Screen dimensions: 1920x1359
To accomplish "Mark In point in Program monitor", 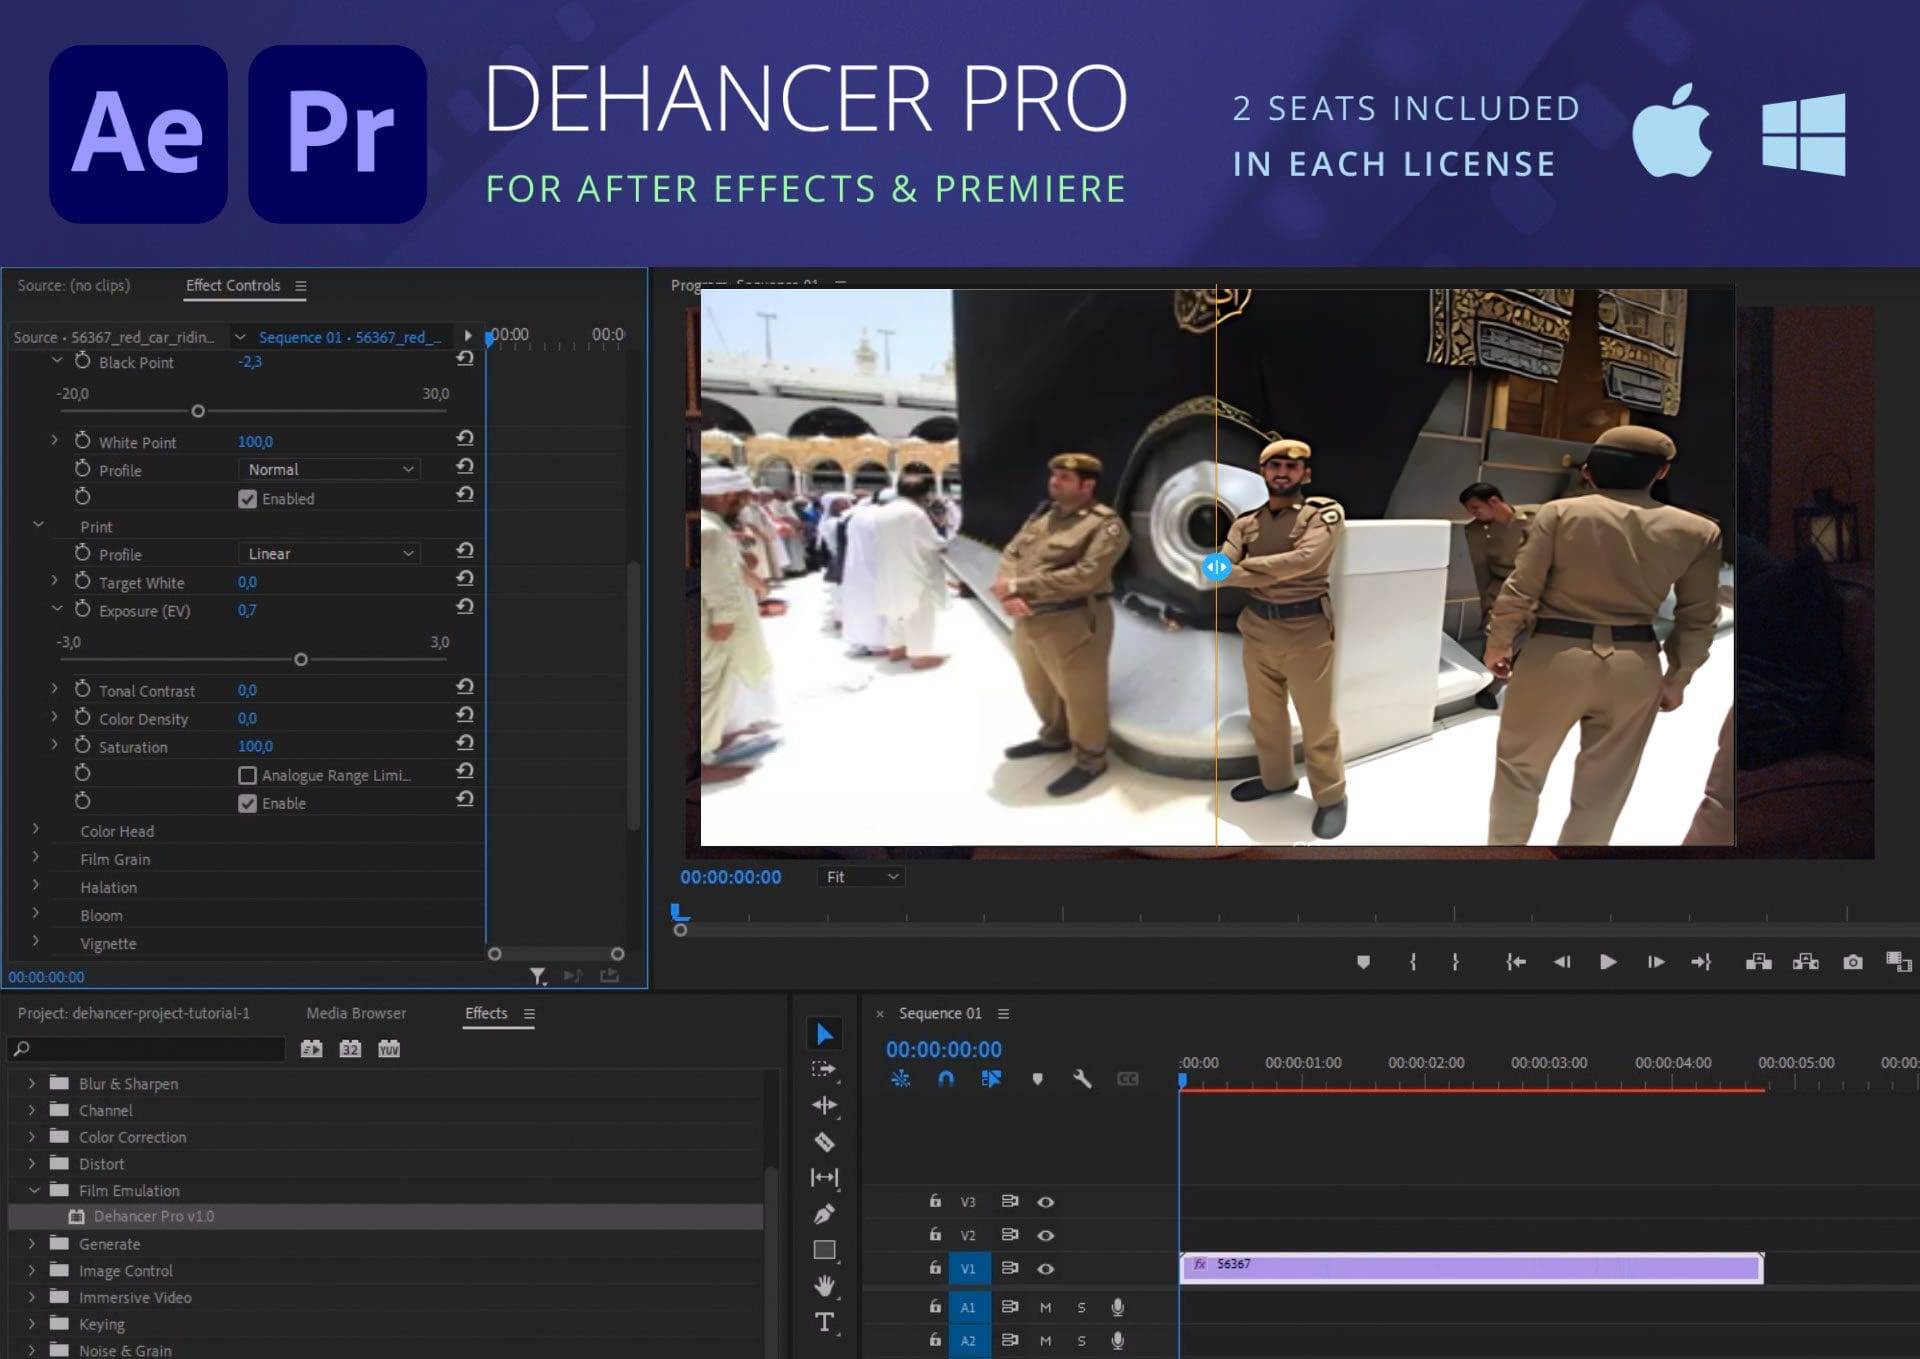I will (1413, 962).
